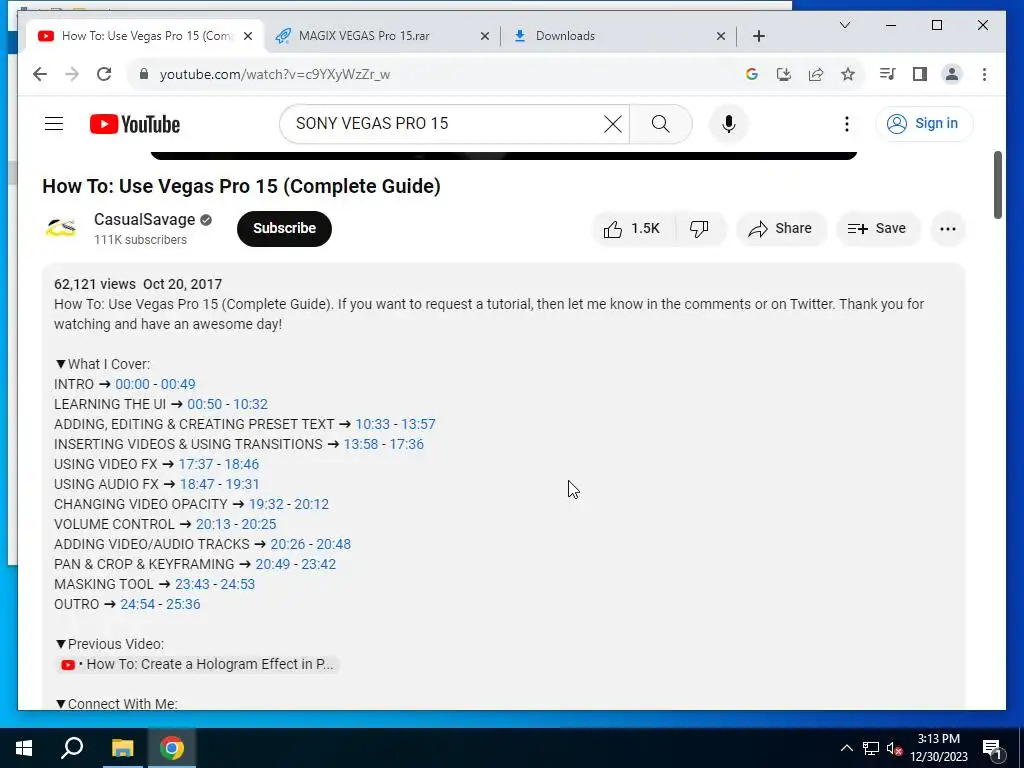Open tab search dropdown chevron
The image size is (1024, 768).
844,25
